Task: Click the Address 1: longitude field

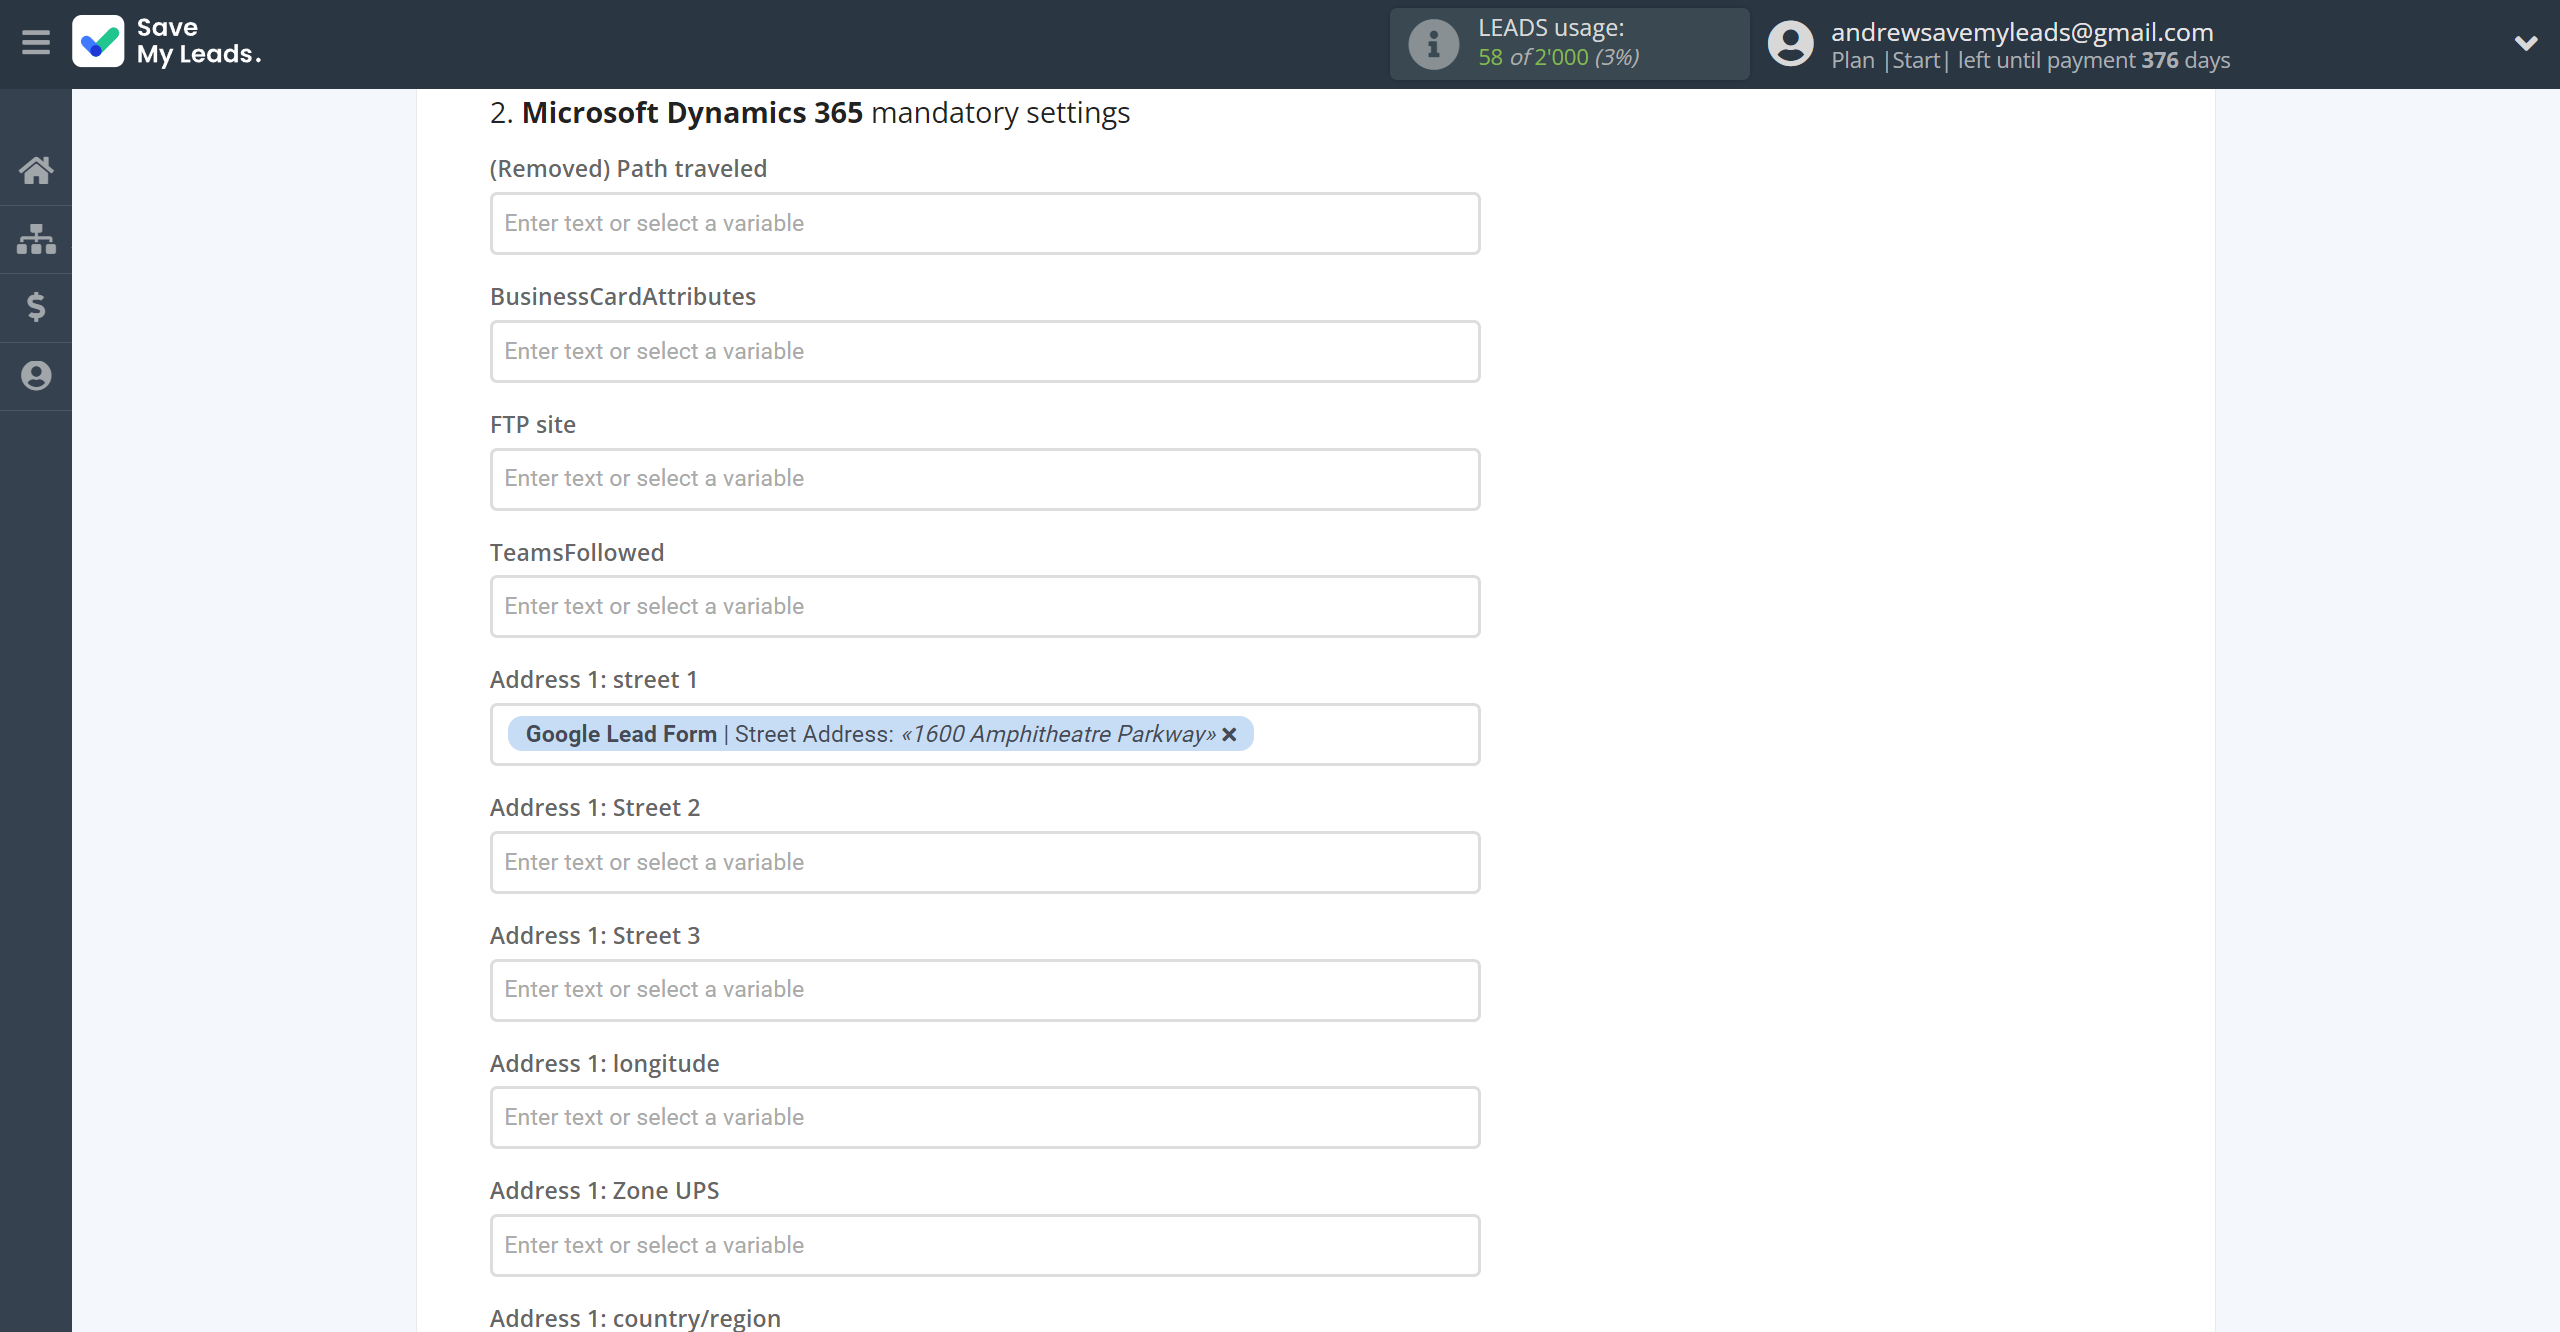Action: tap(984, 1117)
